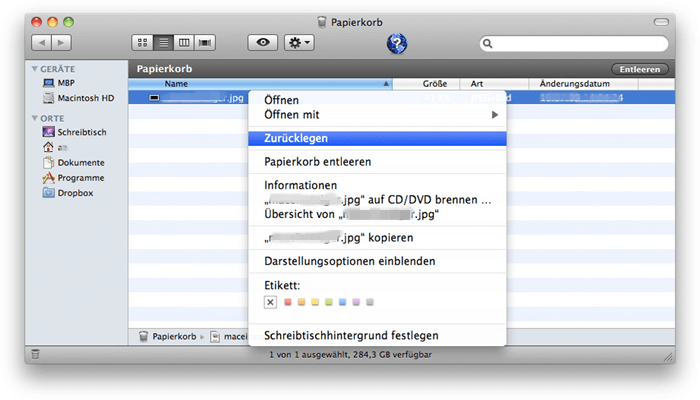Choose Öffnen from the context menu
The image size is (700, 400).
pos(377,100)
